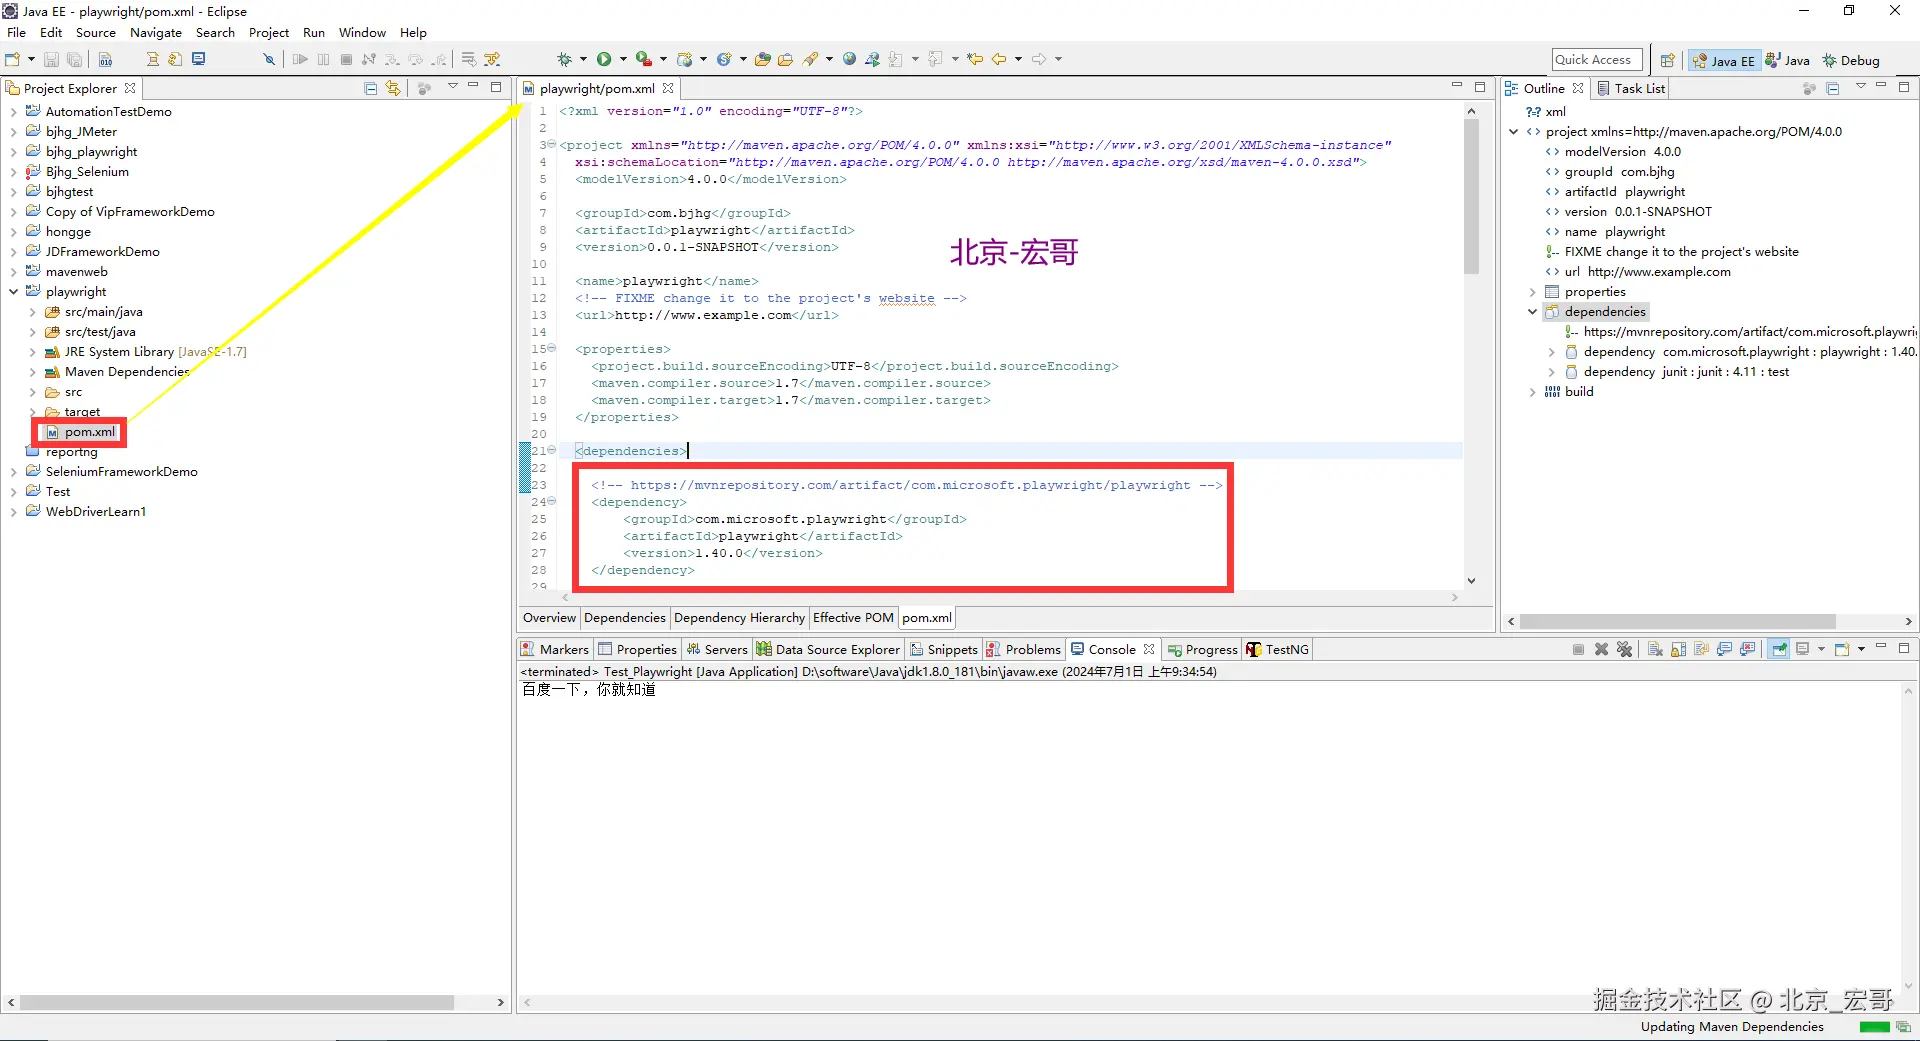Viewport: 1920px width, 1041px height.
Task: Click the Open Web Browser globe icon
Action: point(849,59)
